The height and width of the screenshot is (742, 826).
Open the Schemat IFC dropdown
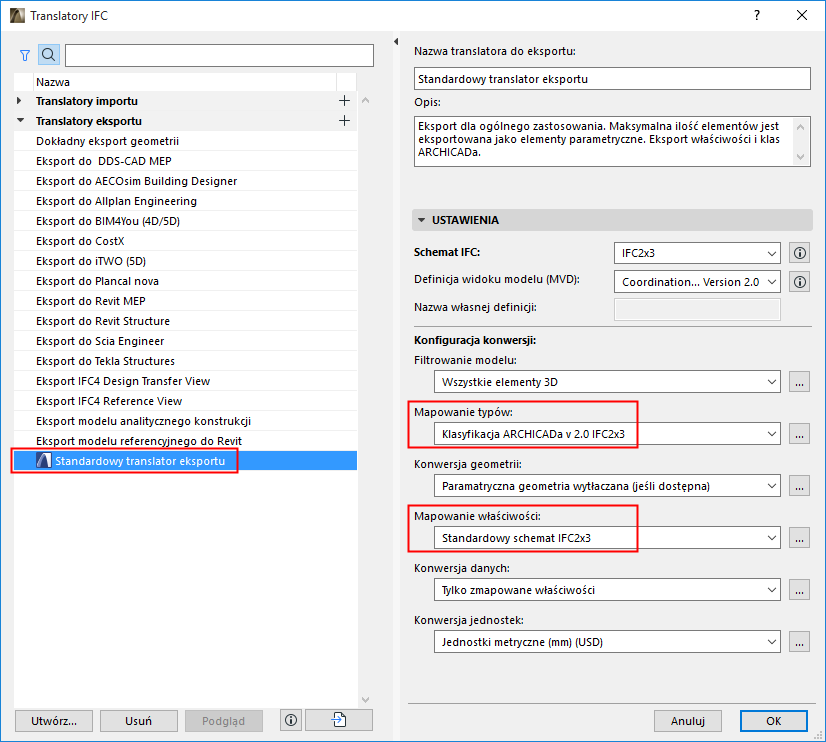[697, 253]
